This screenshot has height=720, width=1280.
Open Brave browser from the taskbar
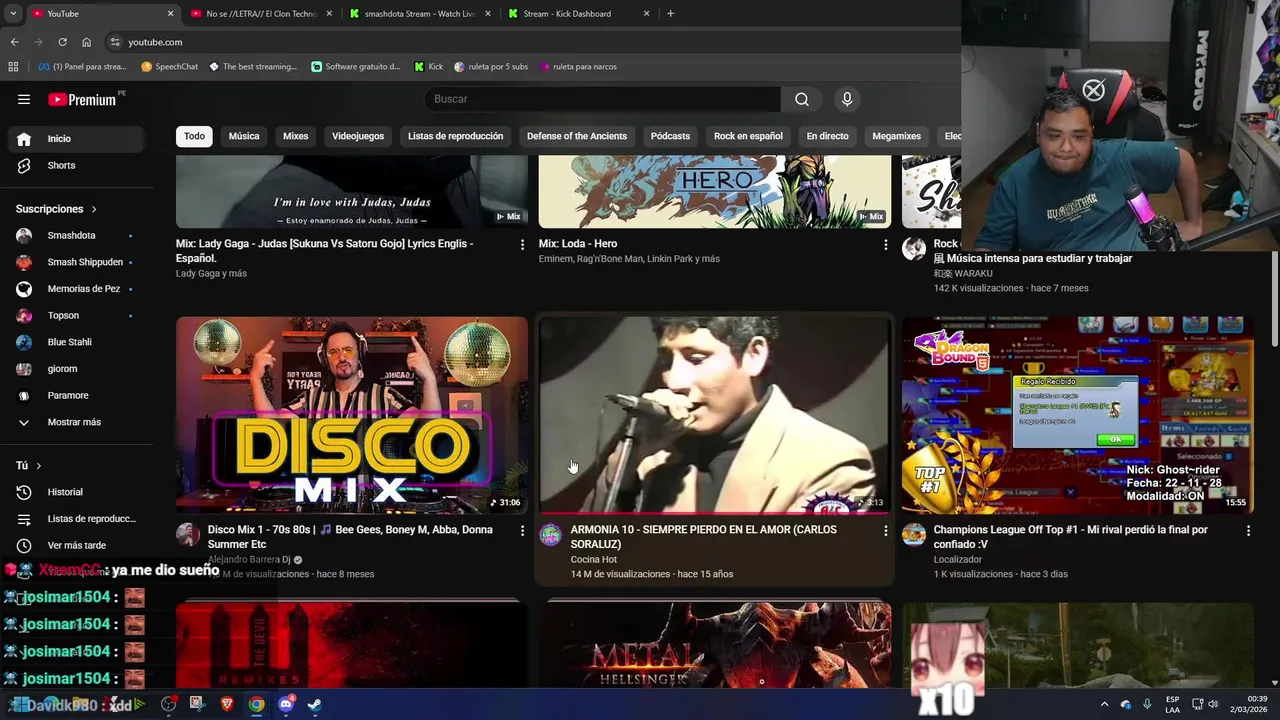[x=227, y=704]
